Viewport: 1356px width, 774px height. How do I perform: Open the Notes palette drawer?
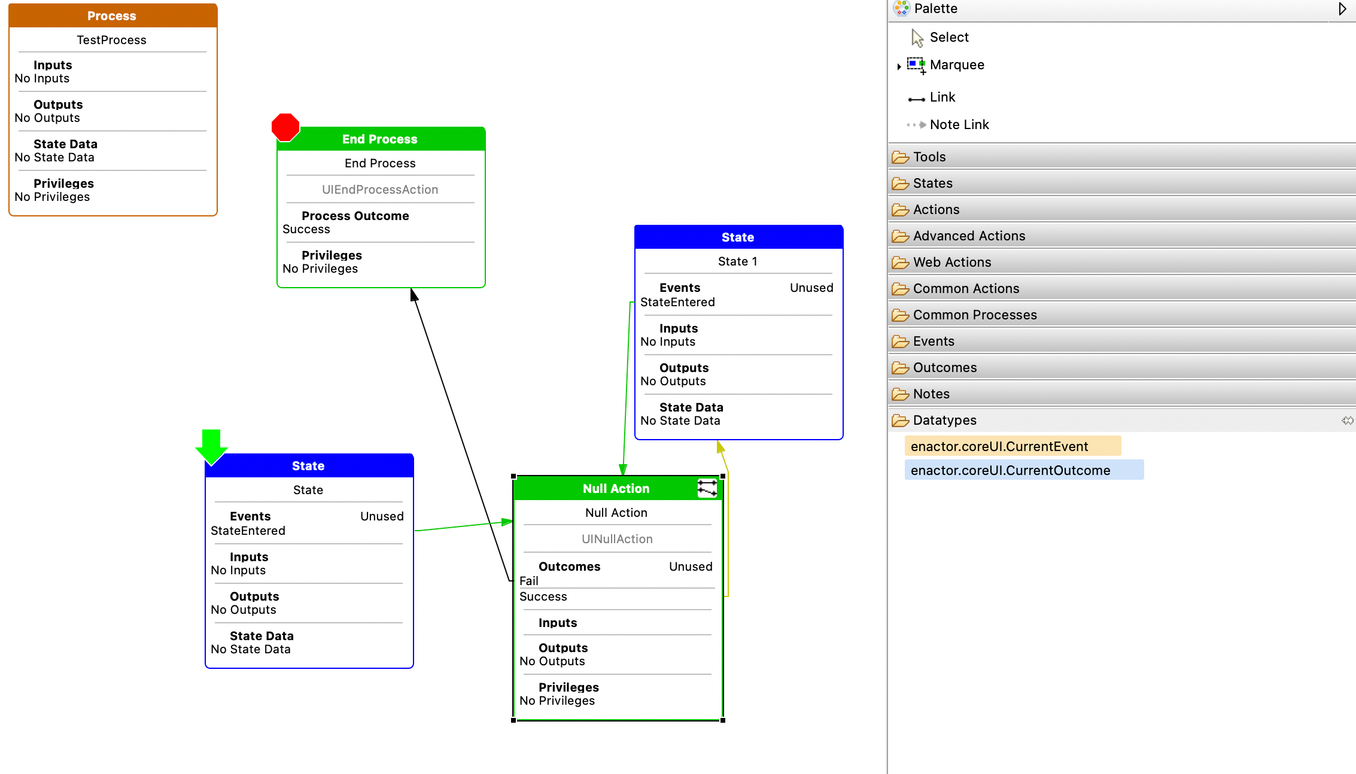(1122, 394)
